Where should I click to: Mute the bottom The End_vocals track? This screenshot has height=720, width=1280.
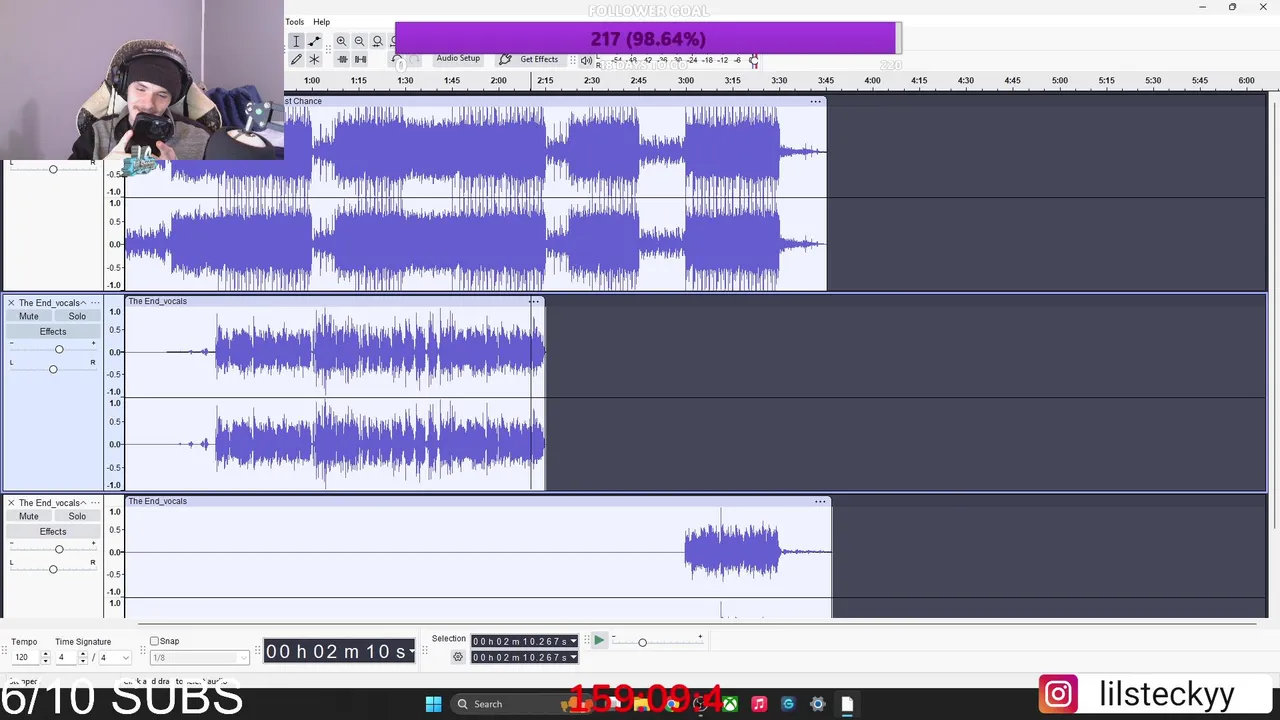[x=29, y=516]
